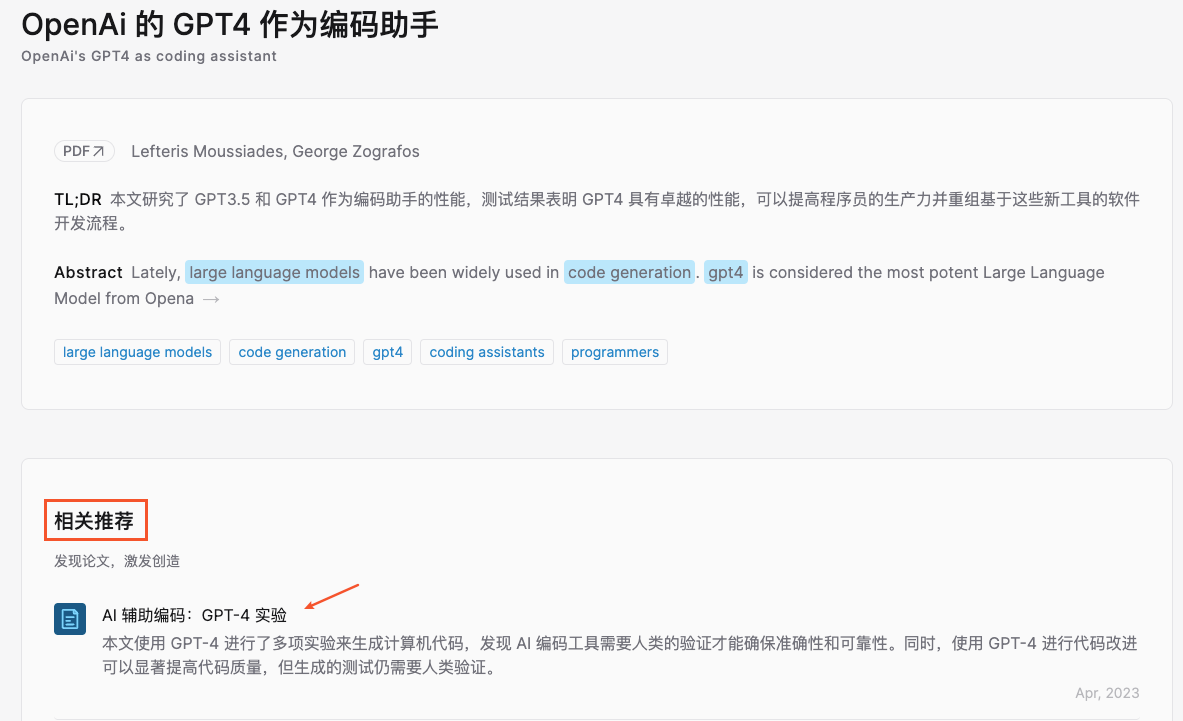The width and height of the screenshot is (1183, 721).
Task: Open the PDF link button
Action: (84, 152)
